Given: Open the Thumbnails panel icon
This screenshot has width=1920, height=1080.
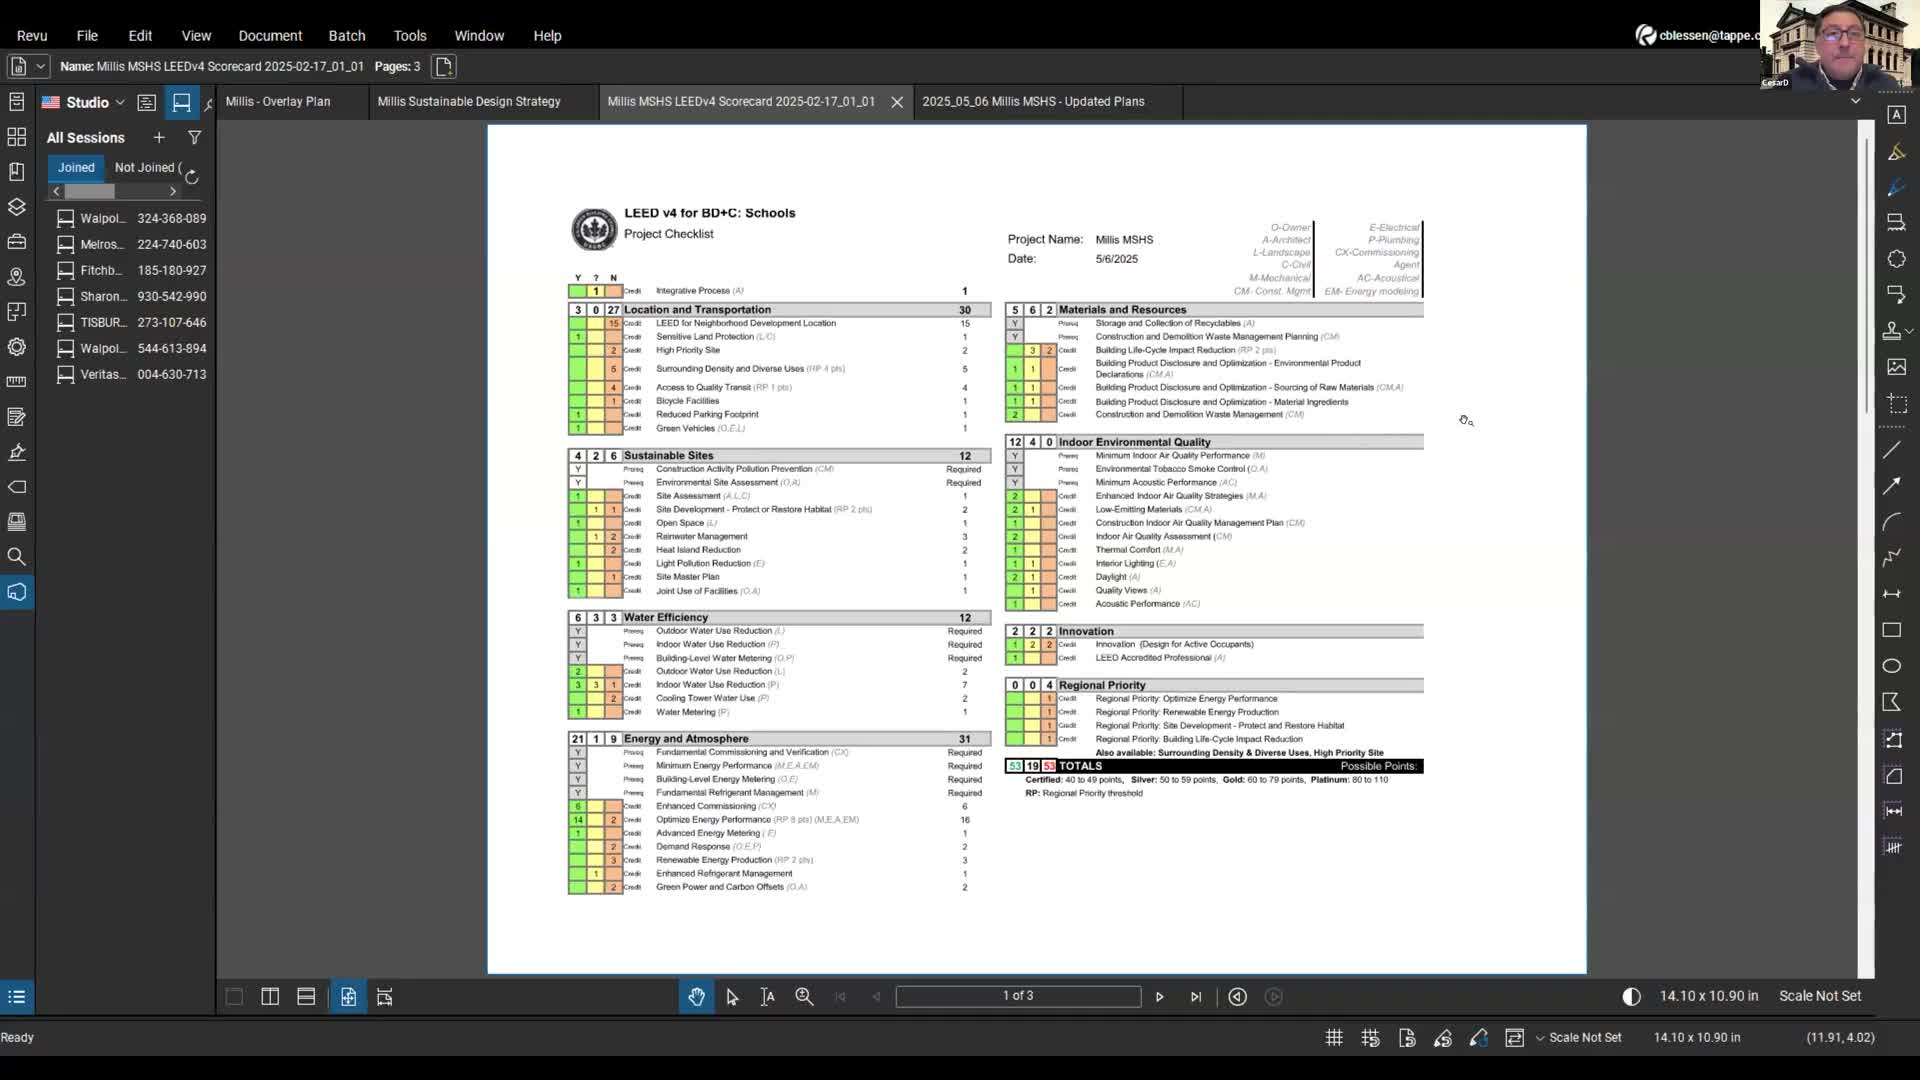Looking at the screenshot, I should click(x=17, y=137).
